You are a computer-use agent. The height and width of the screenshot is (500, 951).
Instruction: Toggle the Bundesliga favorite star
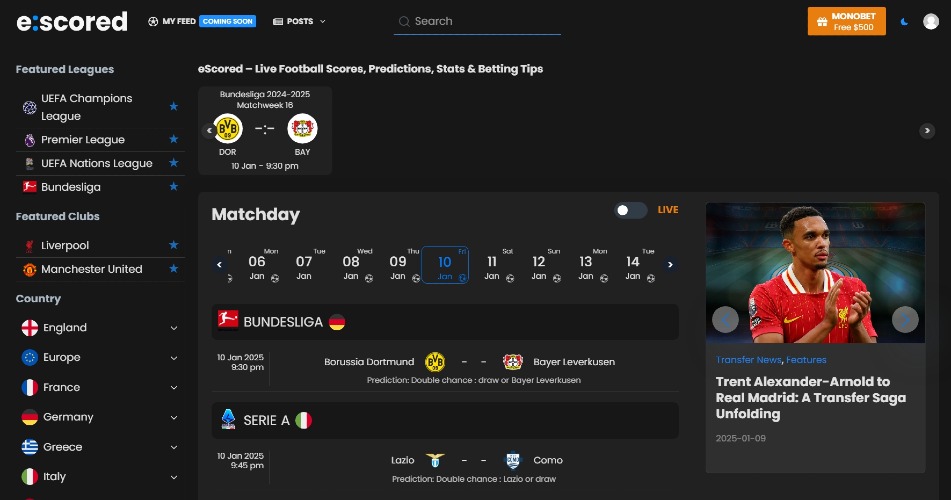[173, 186]
